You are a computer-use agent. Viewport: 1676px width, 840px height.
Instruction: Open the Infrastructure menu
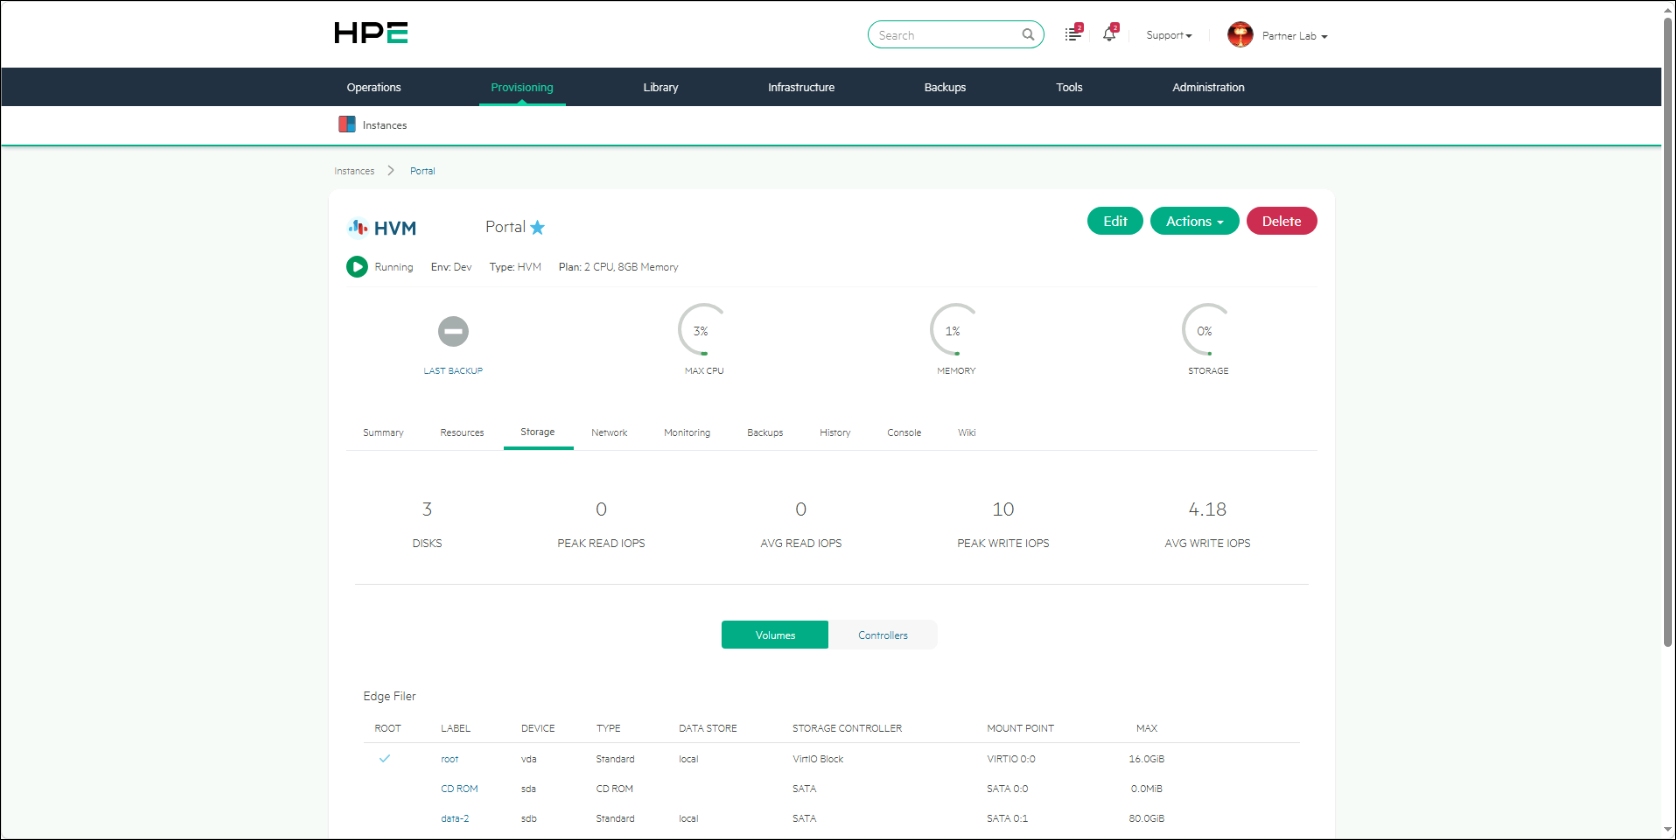[801, 87]
